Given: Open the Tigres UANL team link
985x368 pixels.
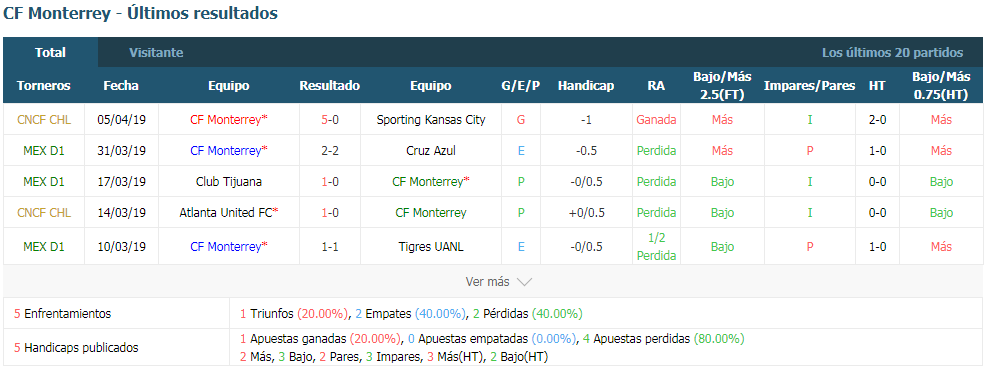Looking at the screenshot, I should (431, 247).
